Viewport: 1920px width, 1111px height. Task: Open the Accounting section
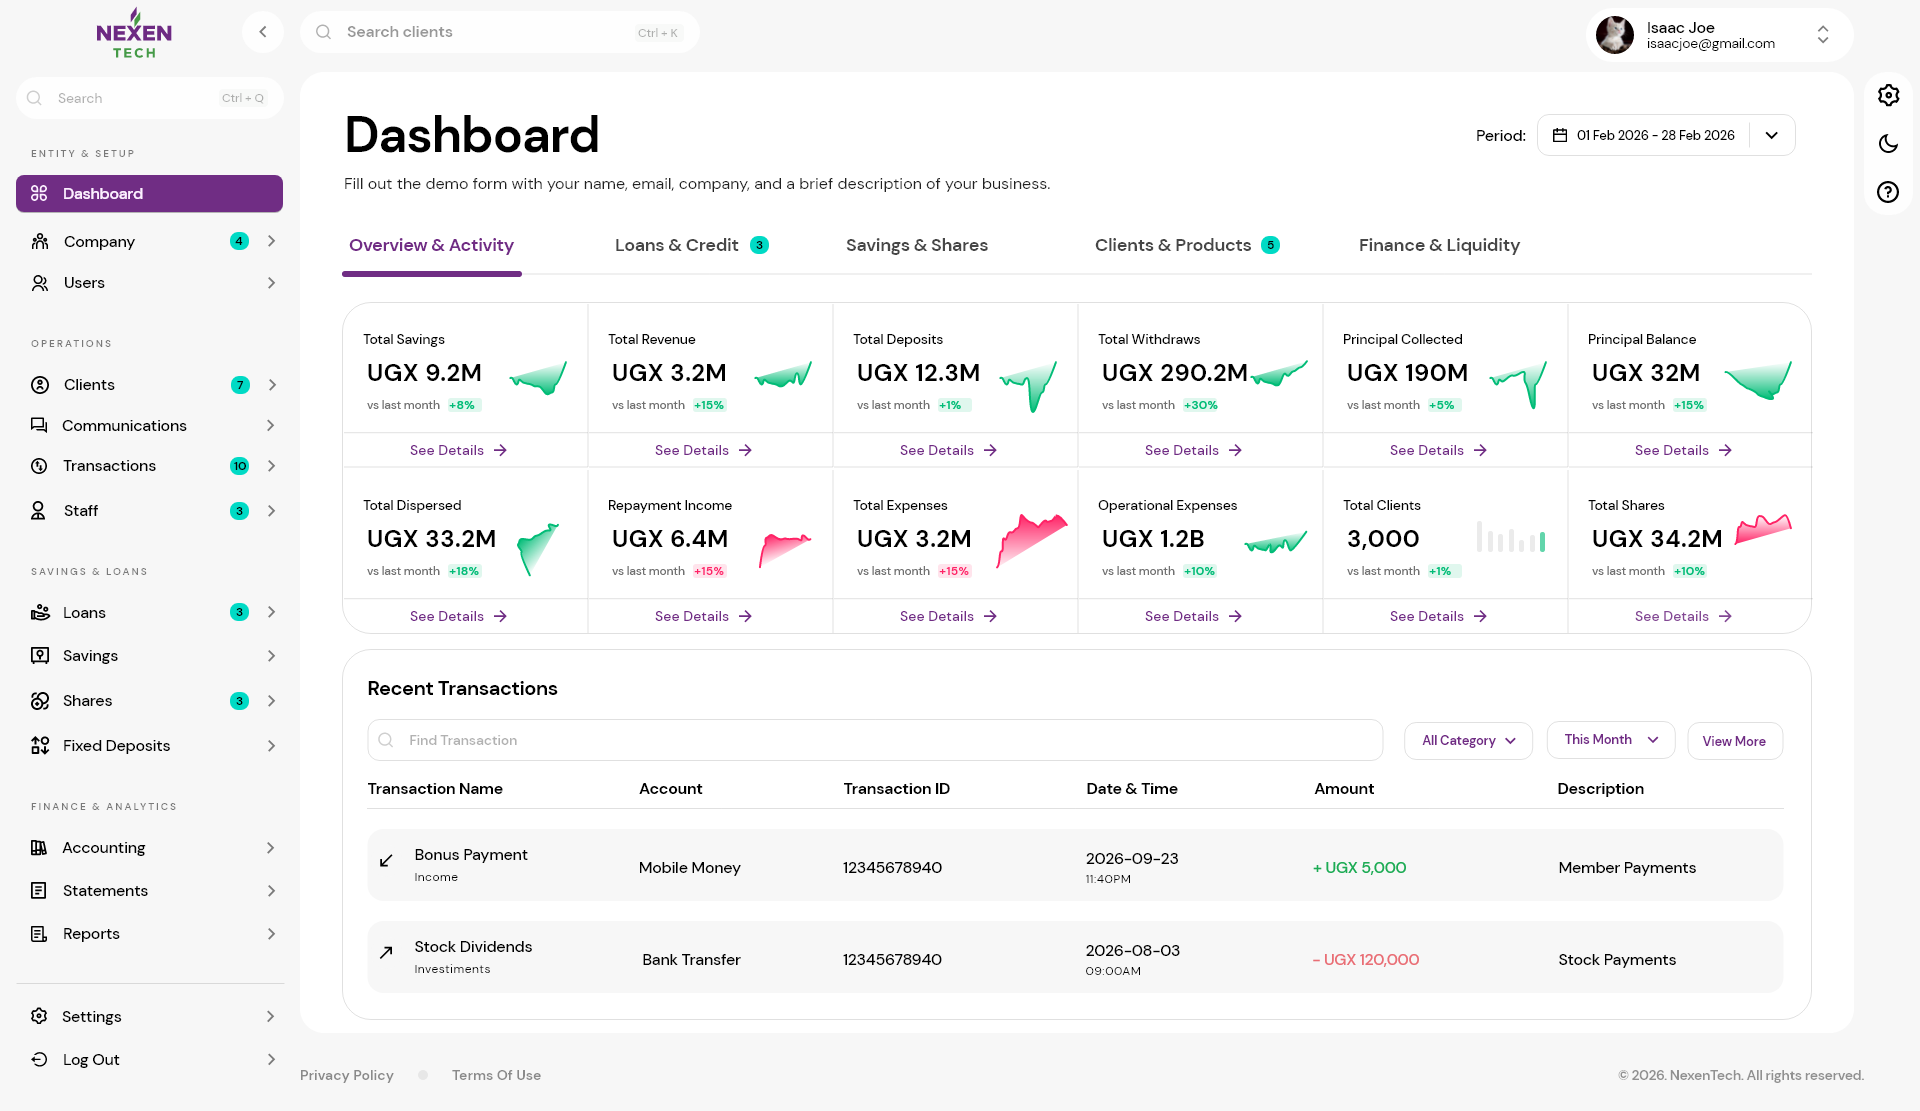(103, 847)
